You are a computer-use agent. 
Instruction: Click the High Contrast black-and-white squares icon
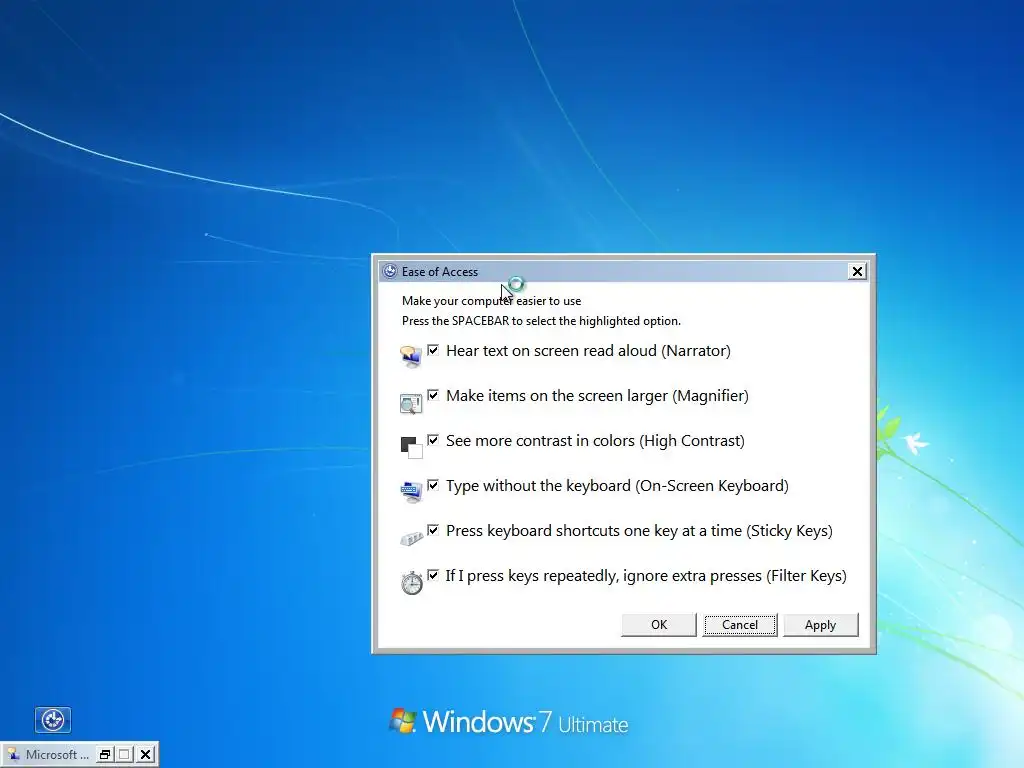coord(411,447)
